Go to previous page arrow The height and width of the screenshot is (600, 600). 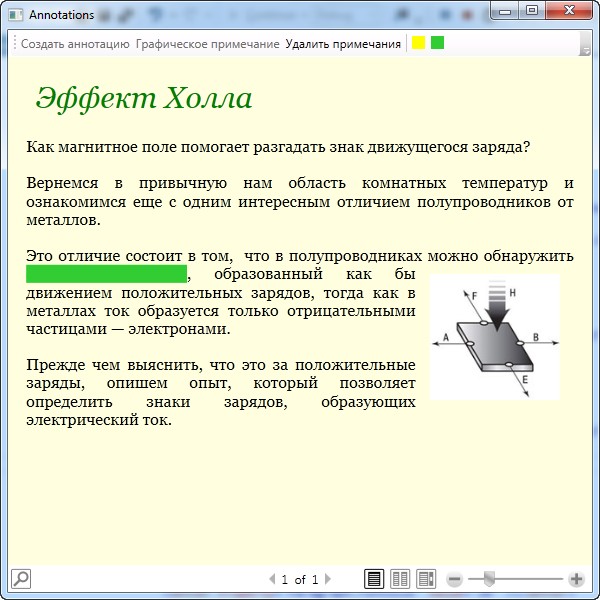coord(272,579)
